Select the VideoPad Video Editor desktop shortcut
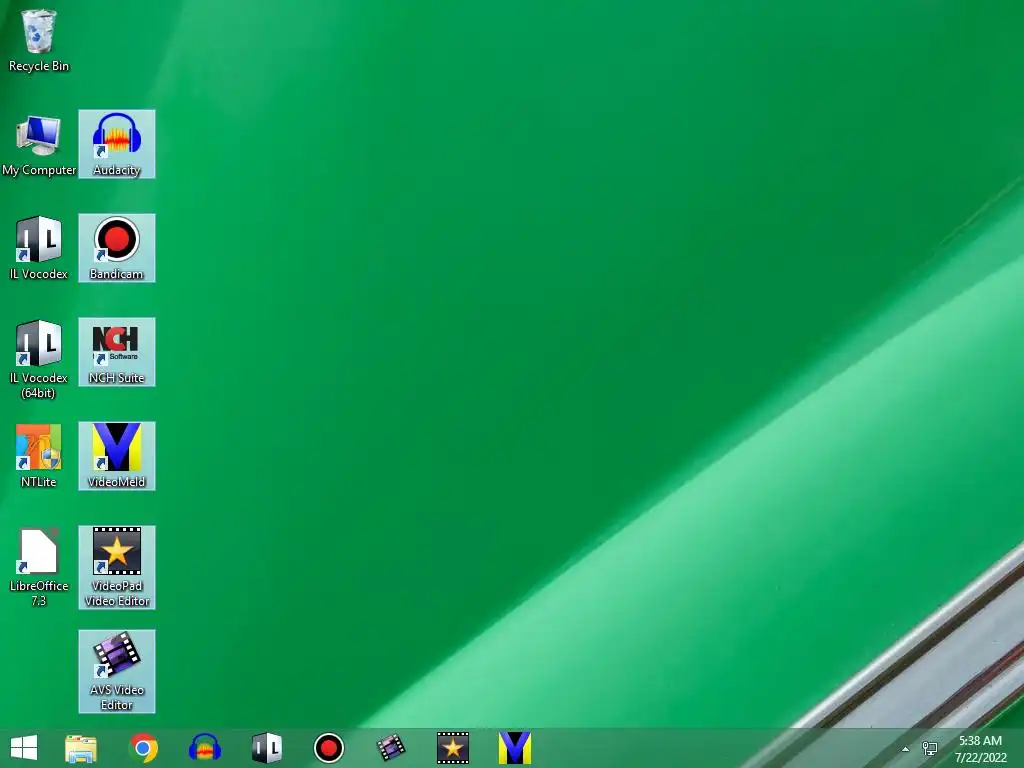 point(117,568)
